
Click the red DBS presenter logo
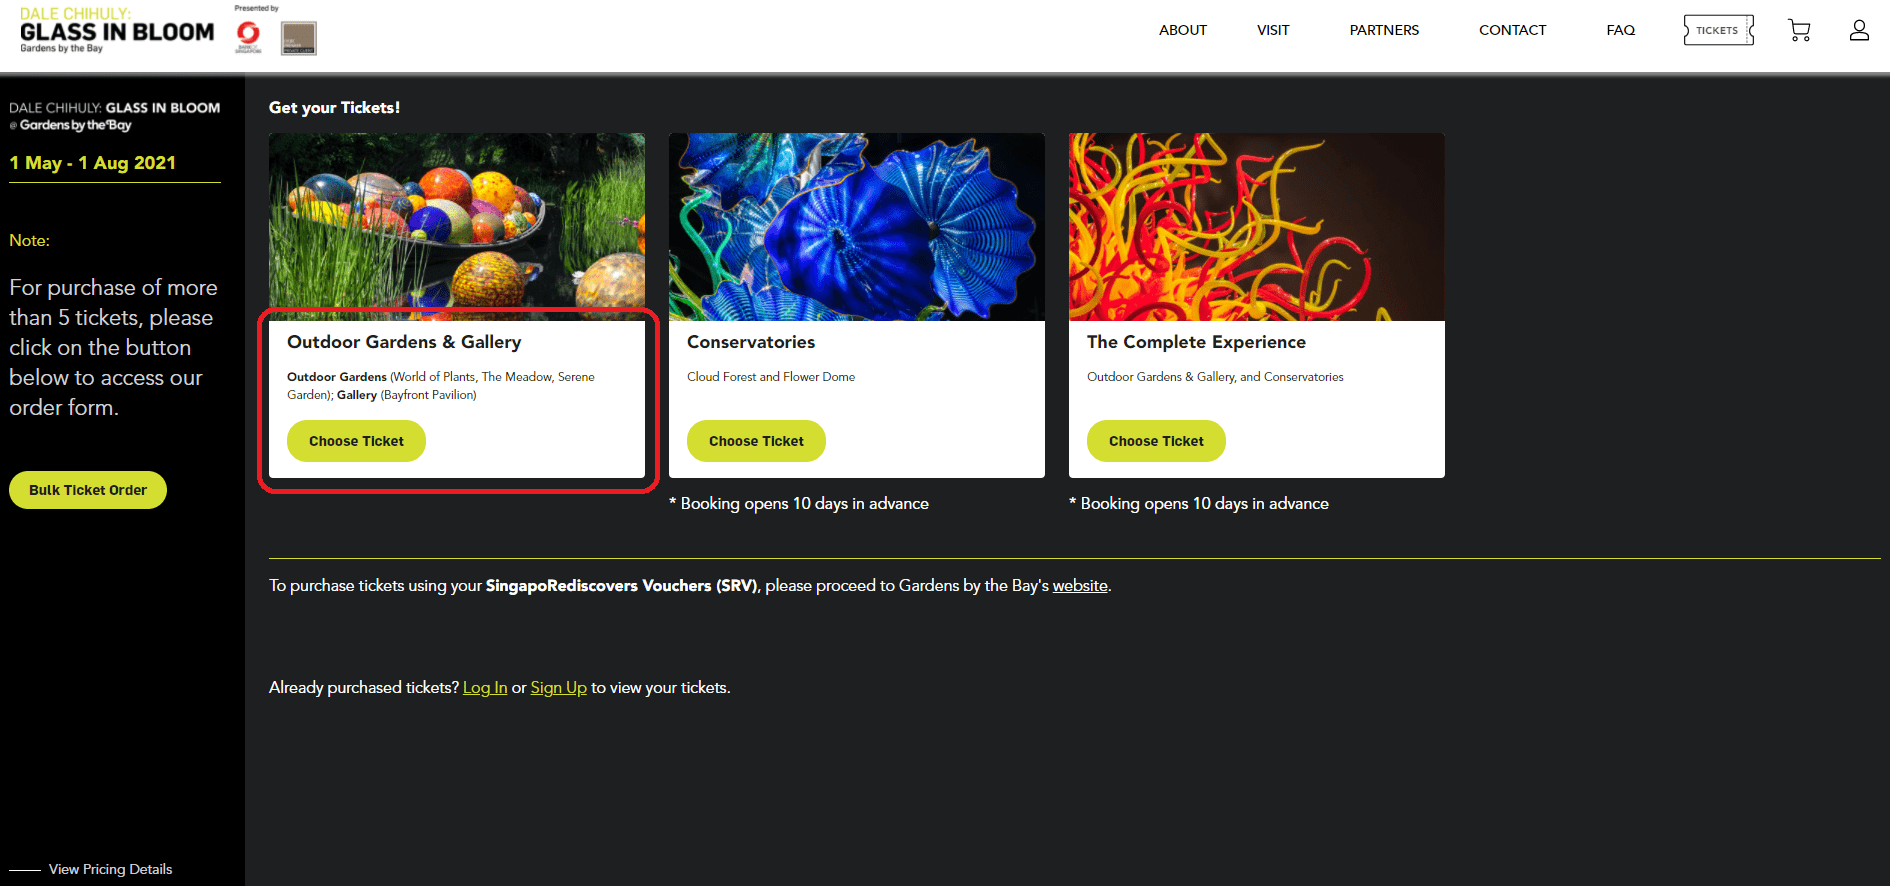248,36
